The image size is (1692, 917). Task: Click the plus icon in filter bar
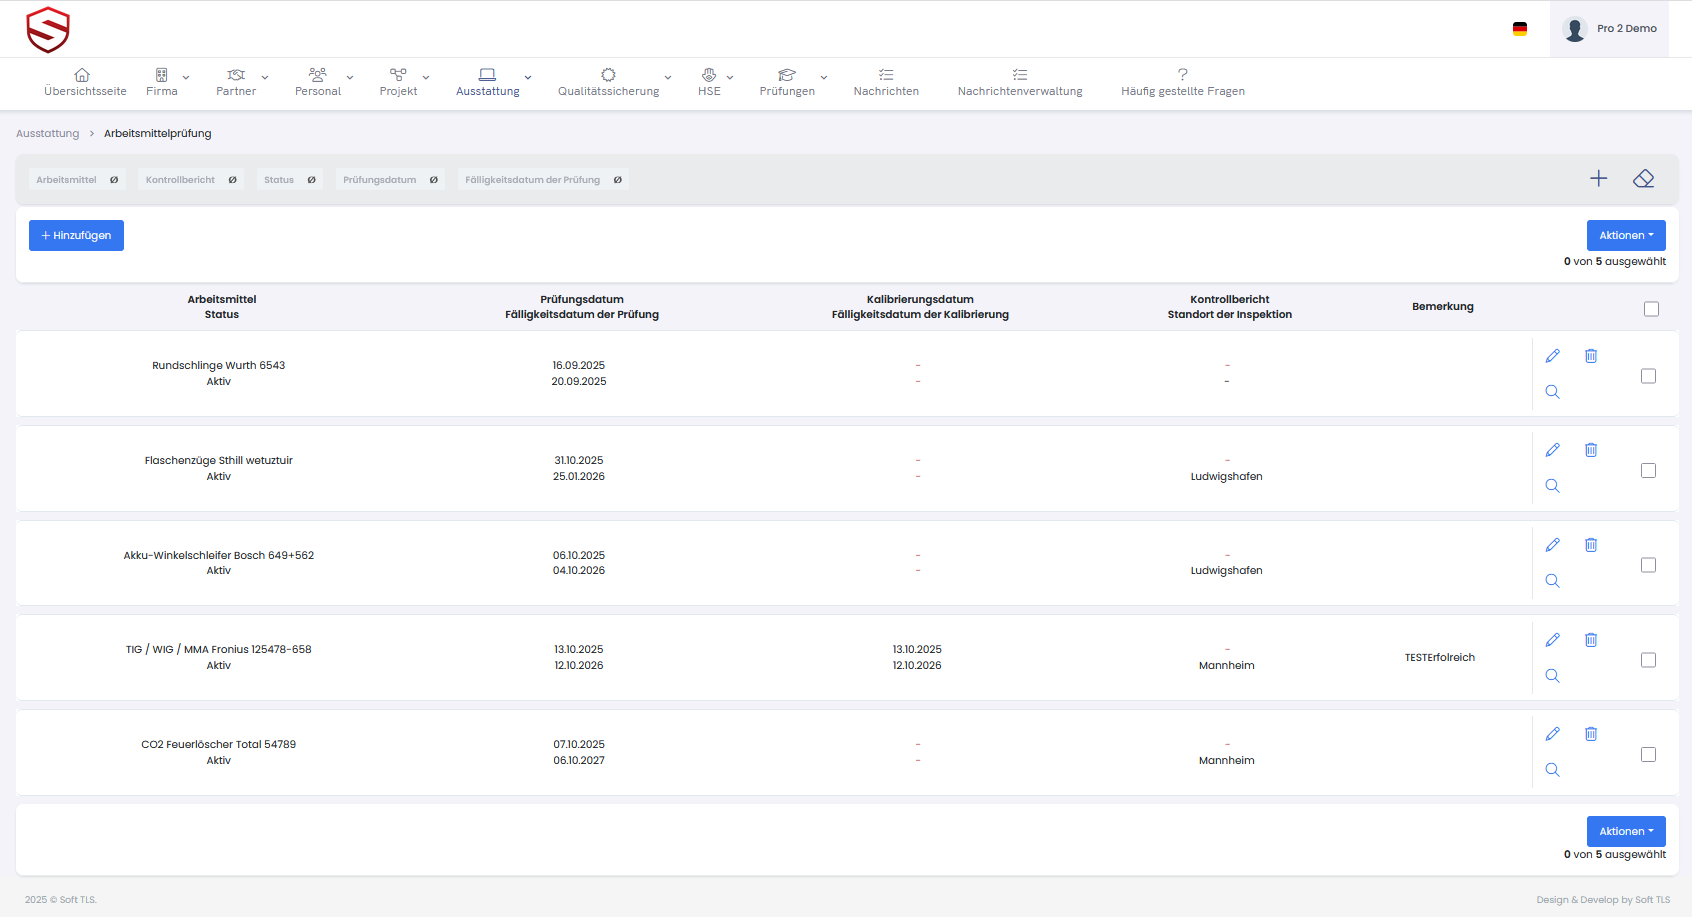coord(1598,179)
